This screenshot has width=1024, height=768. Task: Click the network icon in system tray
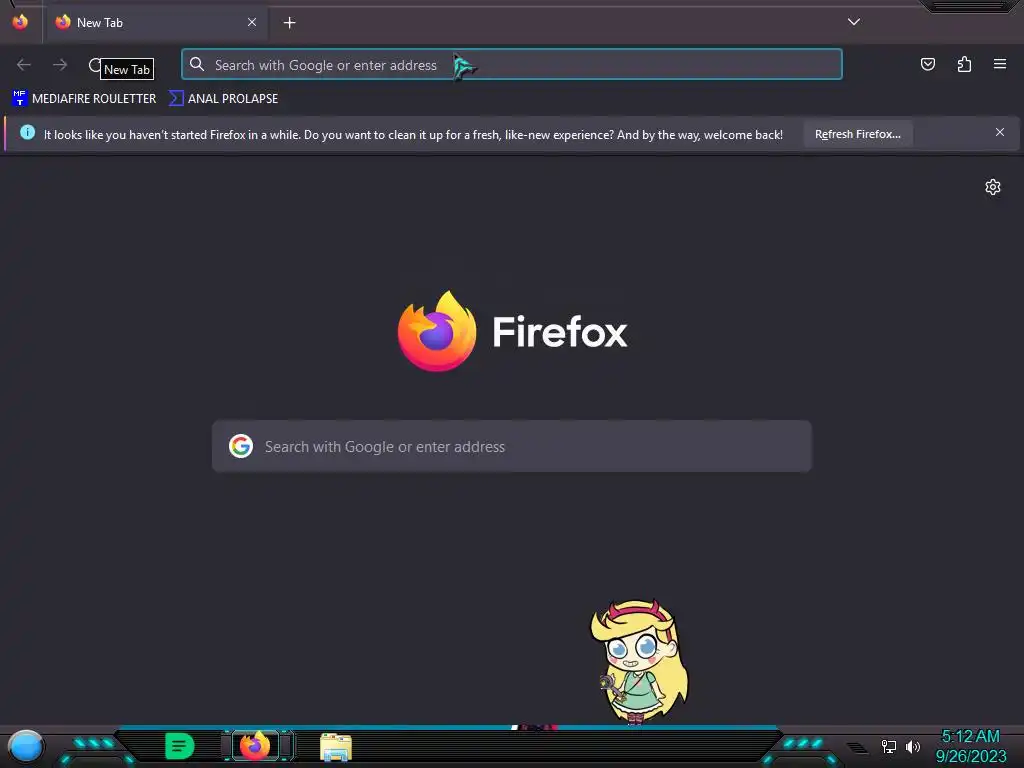(889, 746)
